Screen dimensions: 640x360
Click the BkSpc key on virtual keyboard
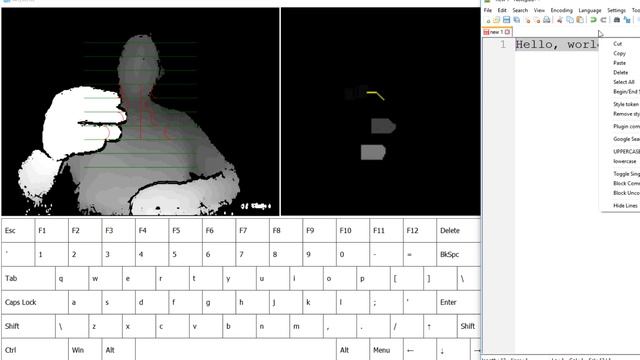click(x=458, y=254)
